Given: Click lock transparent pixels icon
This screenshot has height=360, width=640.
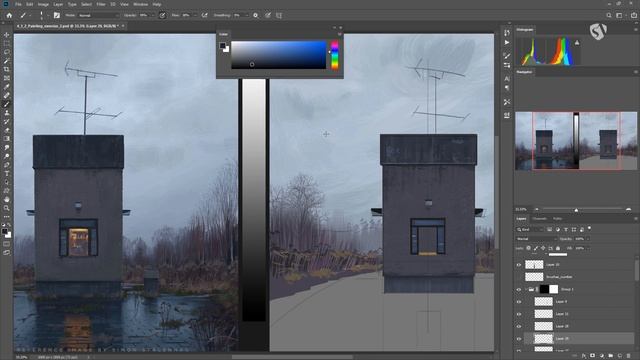Looking at the screenshot, I should (529, 248).
